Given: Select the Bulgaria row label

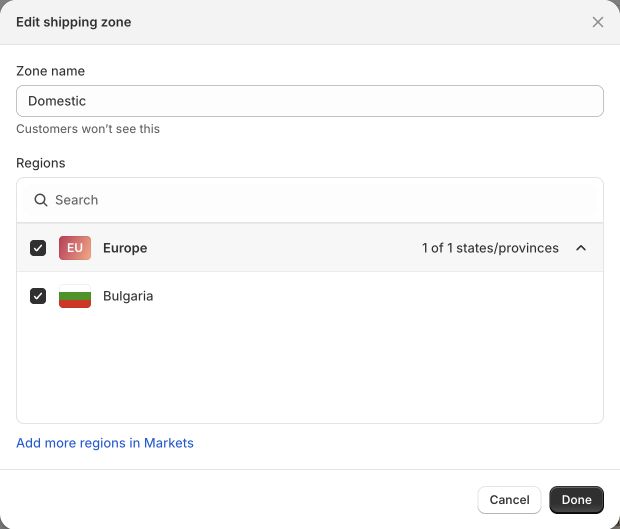Looking at the screenshot, I should pyautogui.click(x=128, y=296).
